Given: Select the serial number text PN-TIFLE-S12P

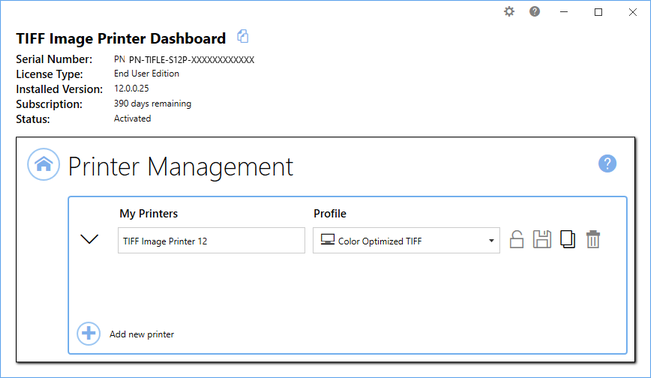Looking at the screenshot, I should 191,60.
